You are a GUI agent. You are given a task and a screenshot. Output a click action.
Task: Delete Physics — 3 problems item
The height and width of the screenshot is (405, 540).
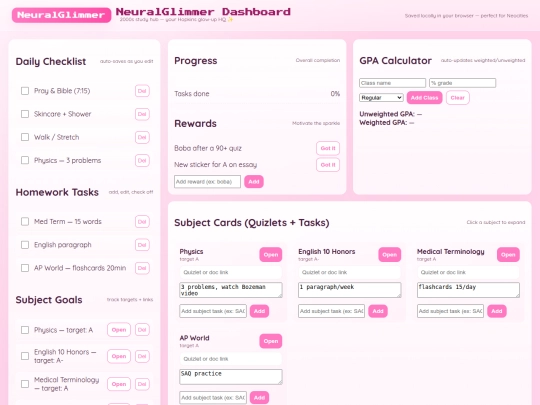click(x=142, y=160)
